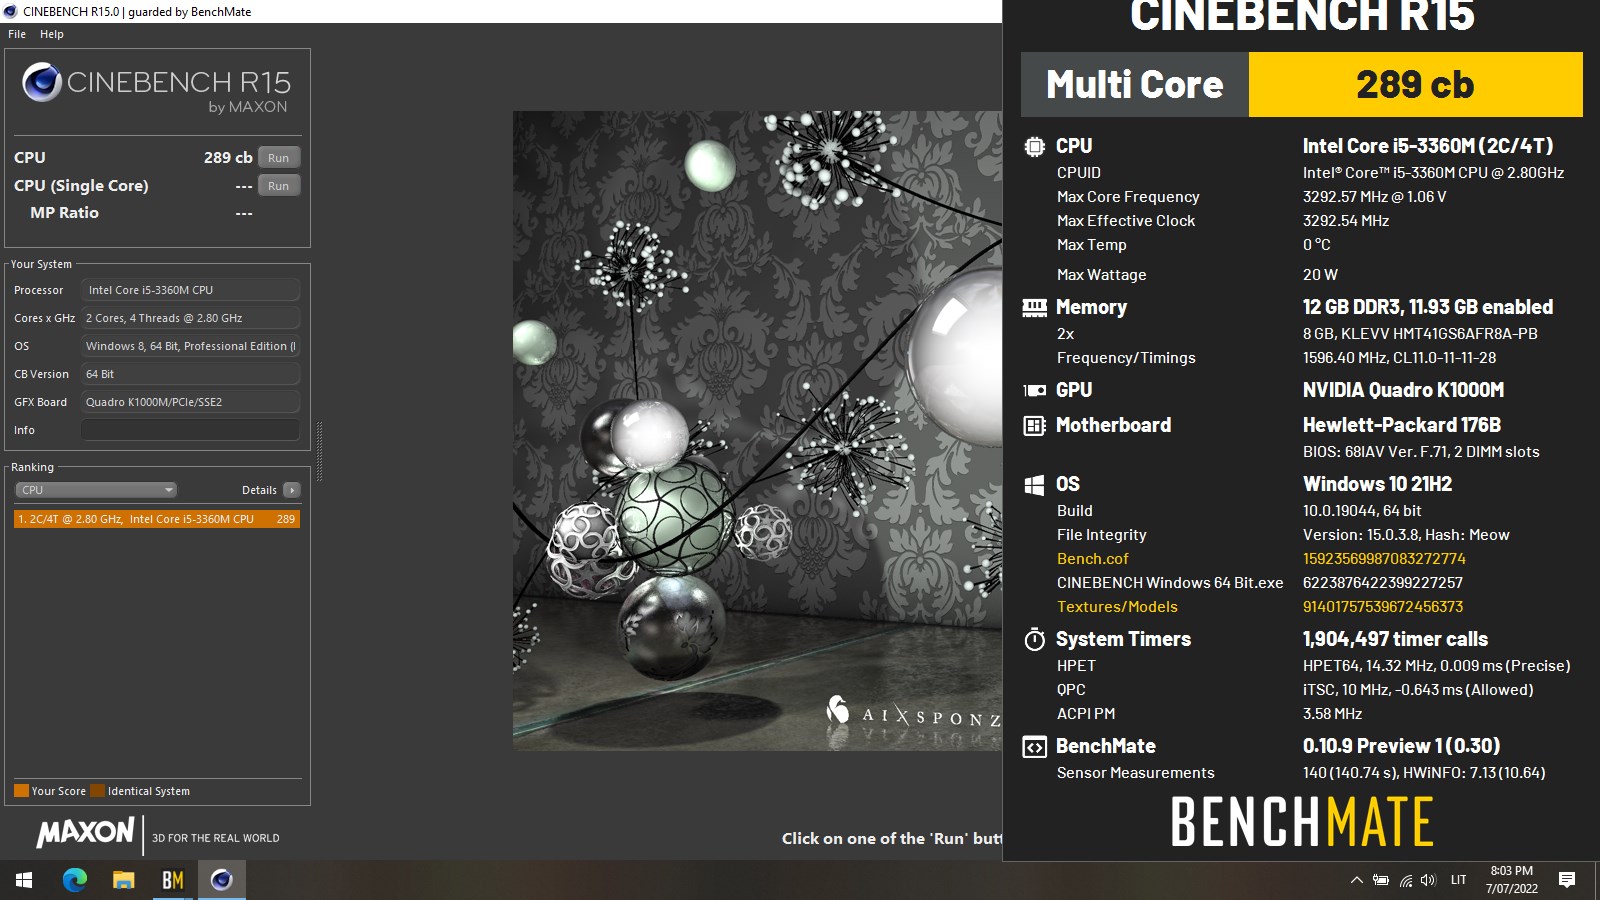Click the 1,904,497 timer calls text
Viewport: 1600px width, 900px height.
pyautogui.click(x=1395, y=639)
